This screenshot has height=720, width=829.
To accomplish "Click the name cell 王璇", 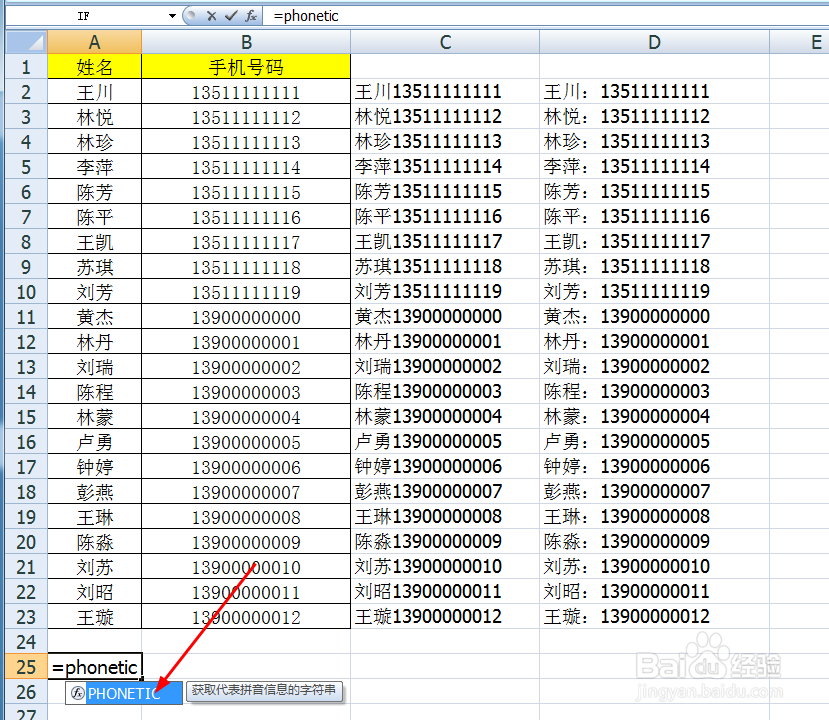I will pyautogui.click(x=95, y=617).
